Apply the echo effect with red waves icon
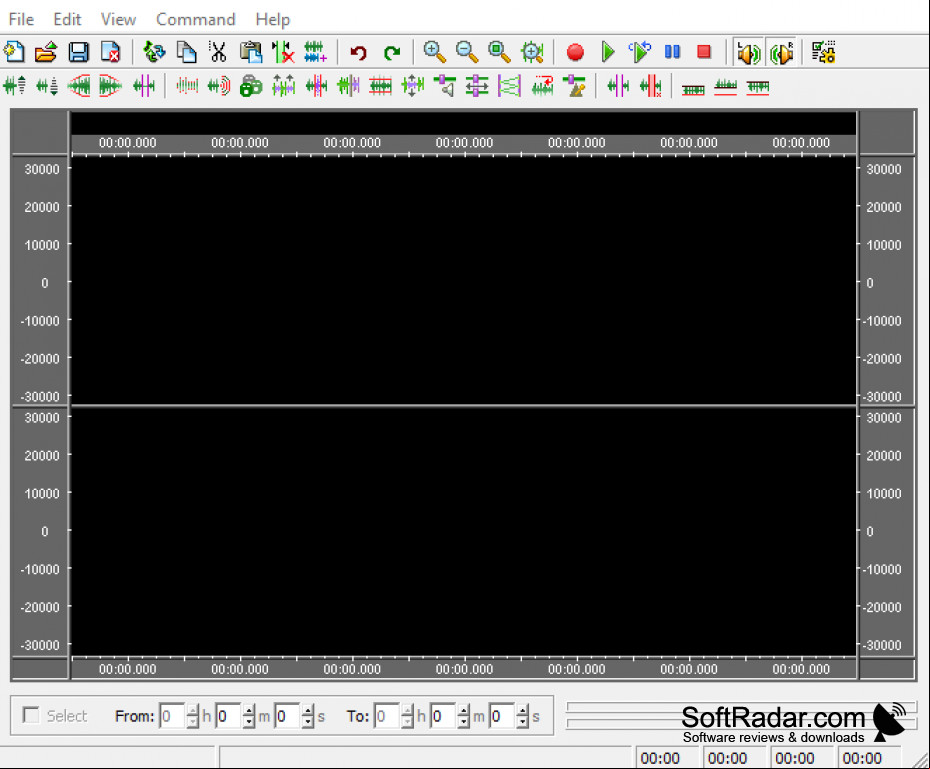This screenshot has height=769, width=930. [x=219, y=86]
